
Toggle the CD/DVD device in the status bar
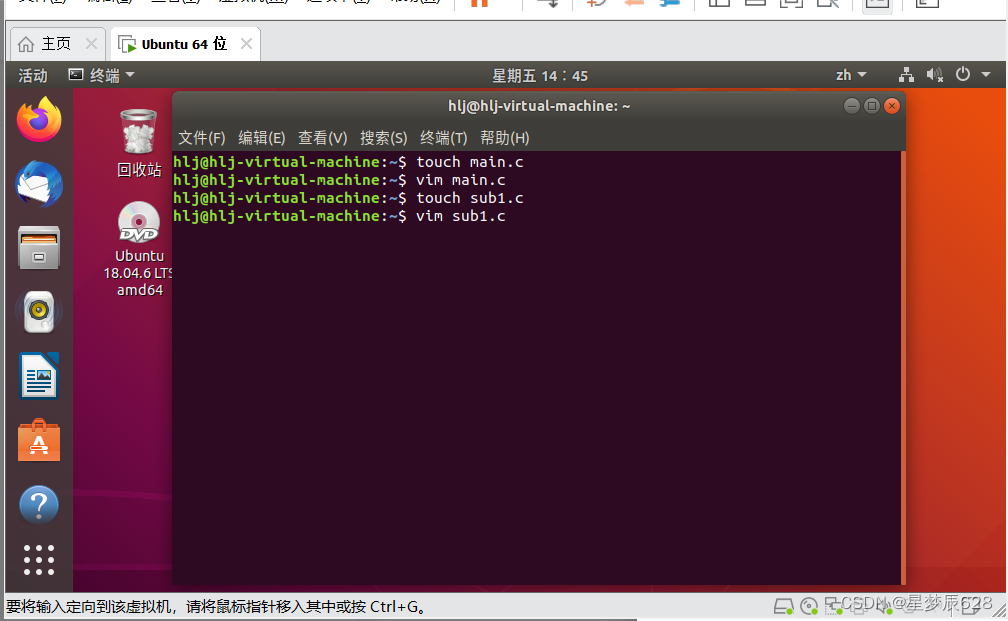point(808,605)
